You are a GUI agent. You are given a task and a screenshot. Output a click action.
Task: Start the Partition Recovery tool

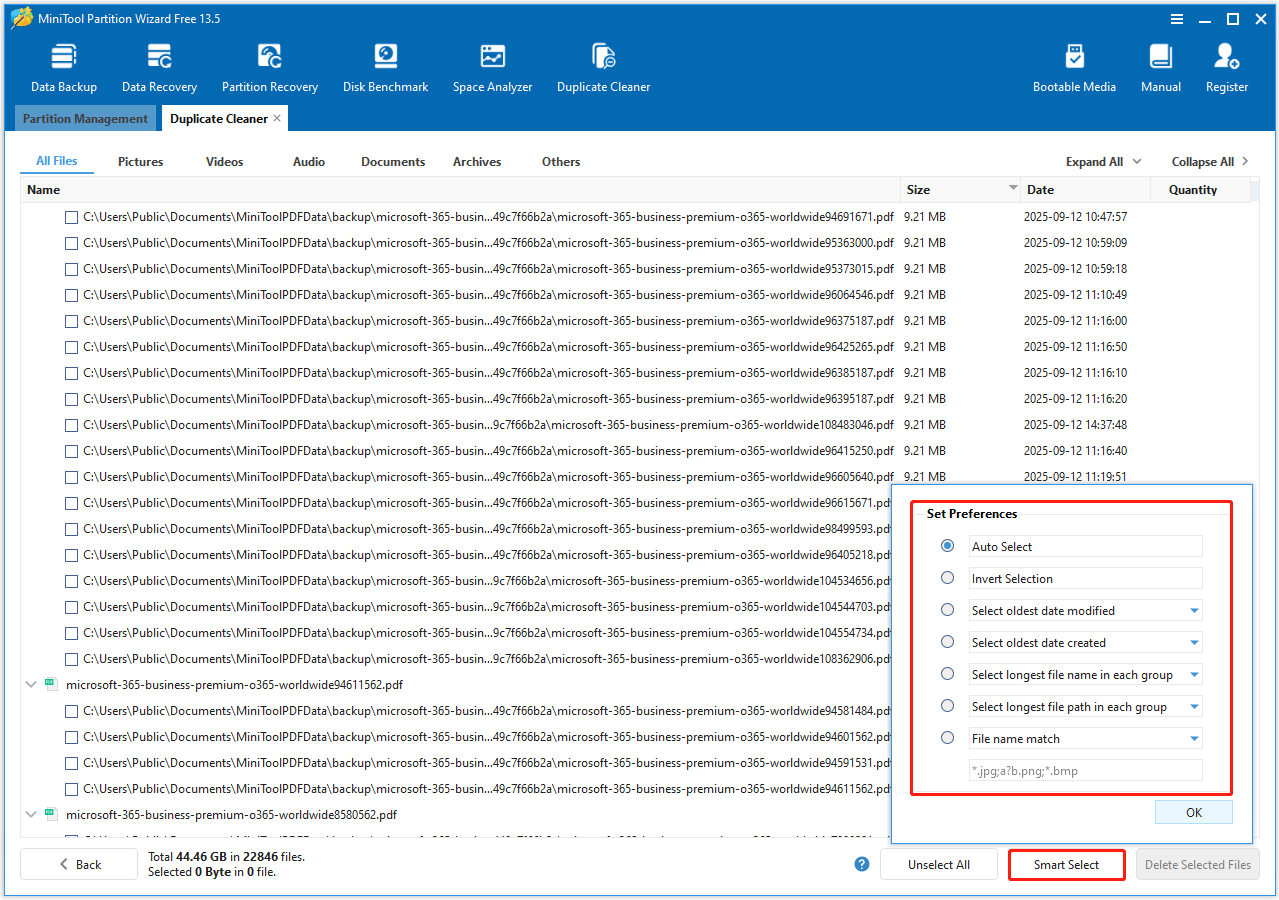[x=269, y=65]
